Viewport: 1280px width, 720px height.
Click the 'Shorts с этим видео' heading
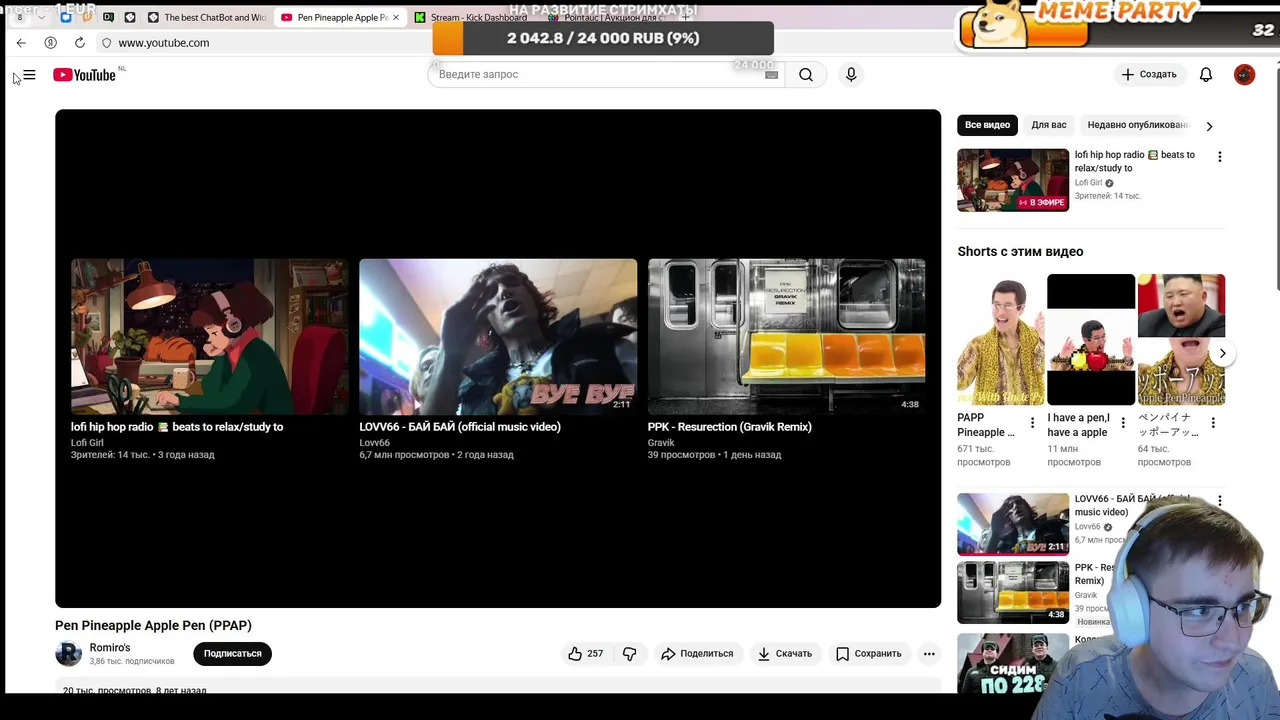(x=1020, y=252)
